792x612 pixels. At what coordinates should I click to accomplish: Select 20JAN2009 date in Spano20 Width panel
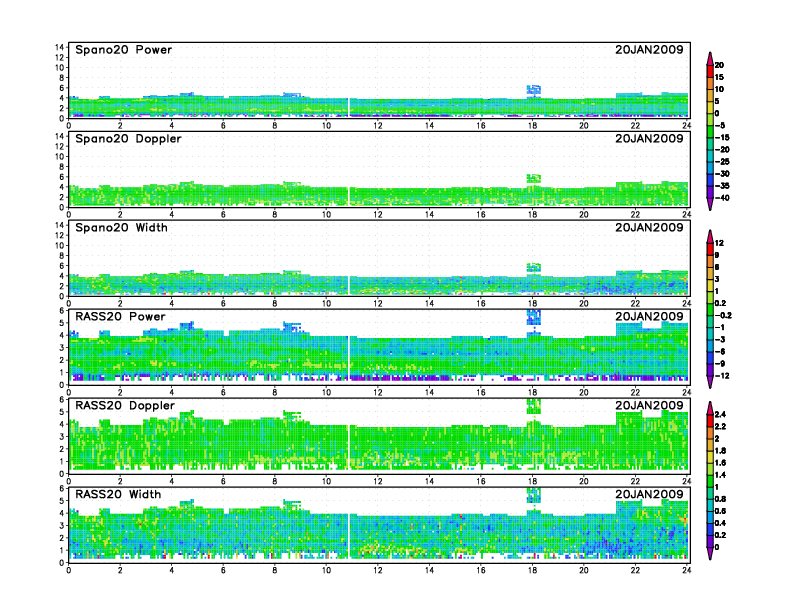tap(649, 228)
